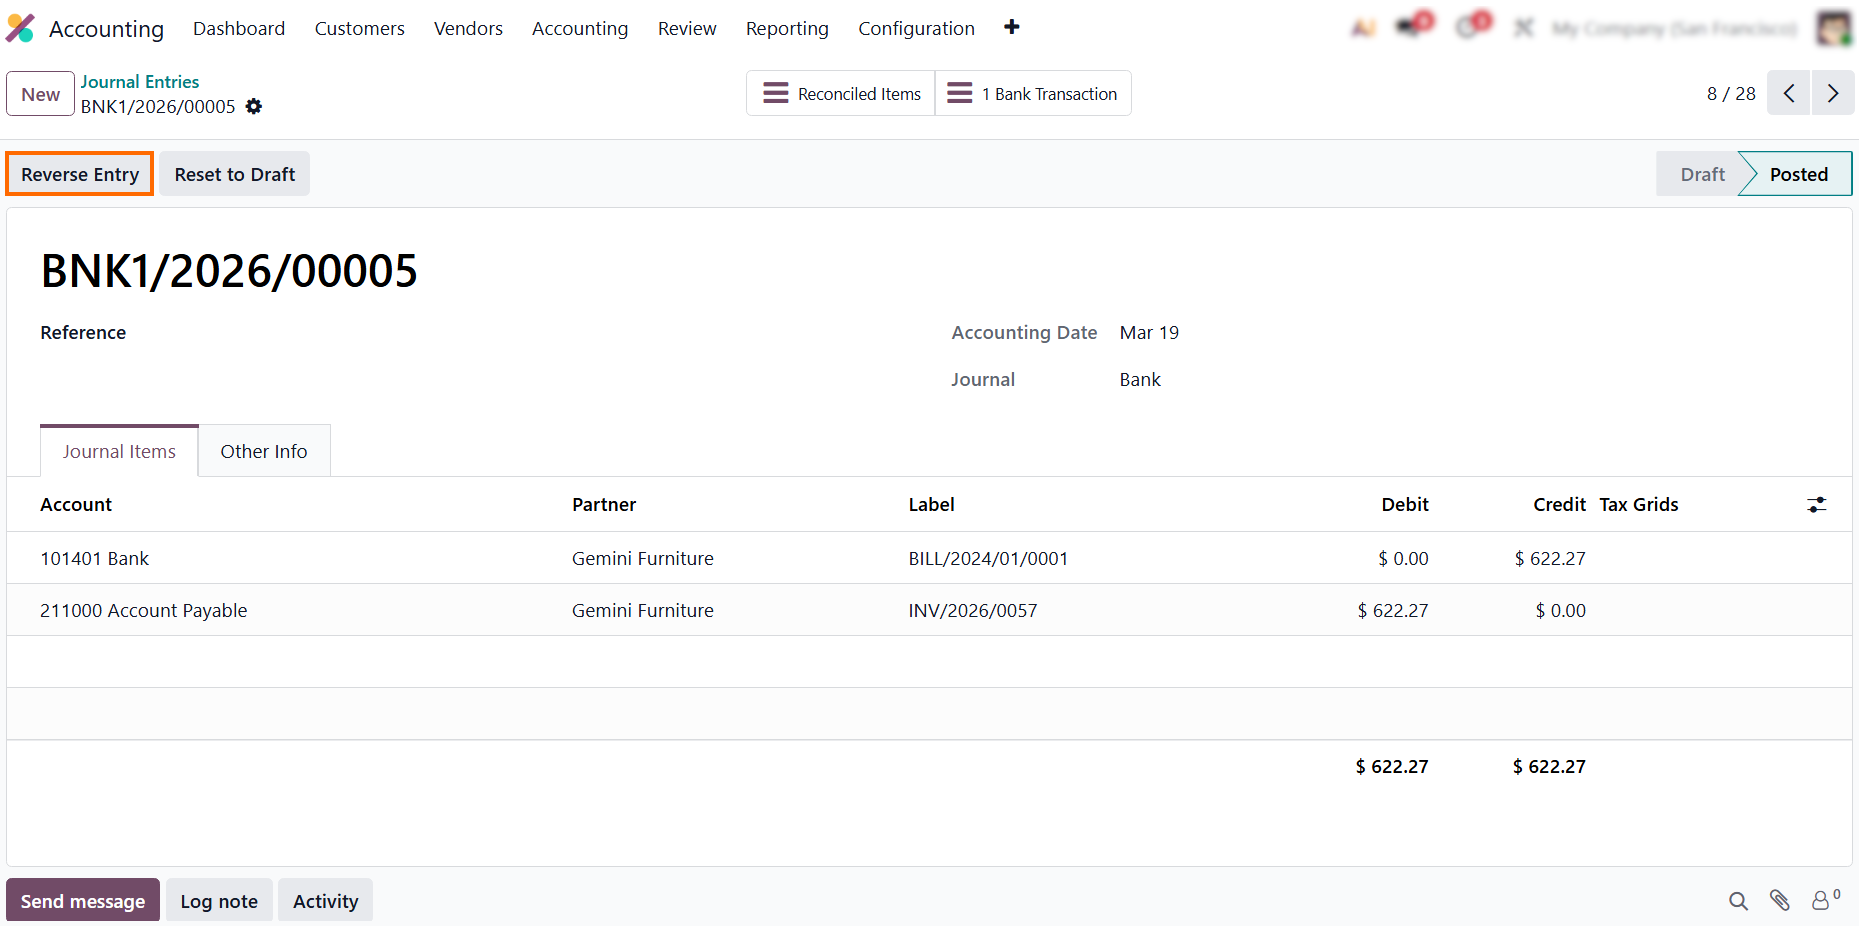Click the followers person icon
This screenshot has height=926, width=1859.
tap(1823, 901)
